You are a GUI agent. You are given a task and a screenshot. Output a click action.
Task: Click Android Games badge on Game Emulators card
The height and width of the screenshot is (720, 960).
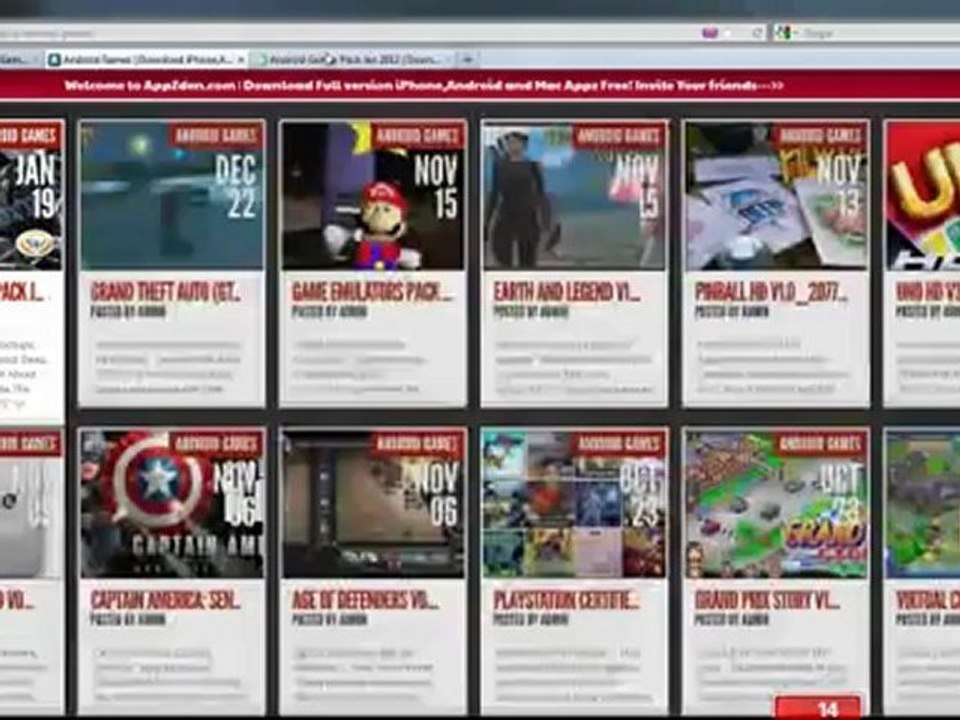(418, 135)
